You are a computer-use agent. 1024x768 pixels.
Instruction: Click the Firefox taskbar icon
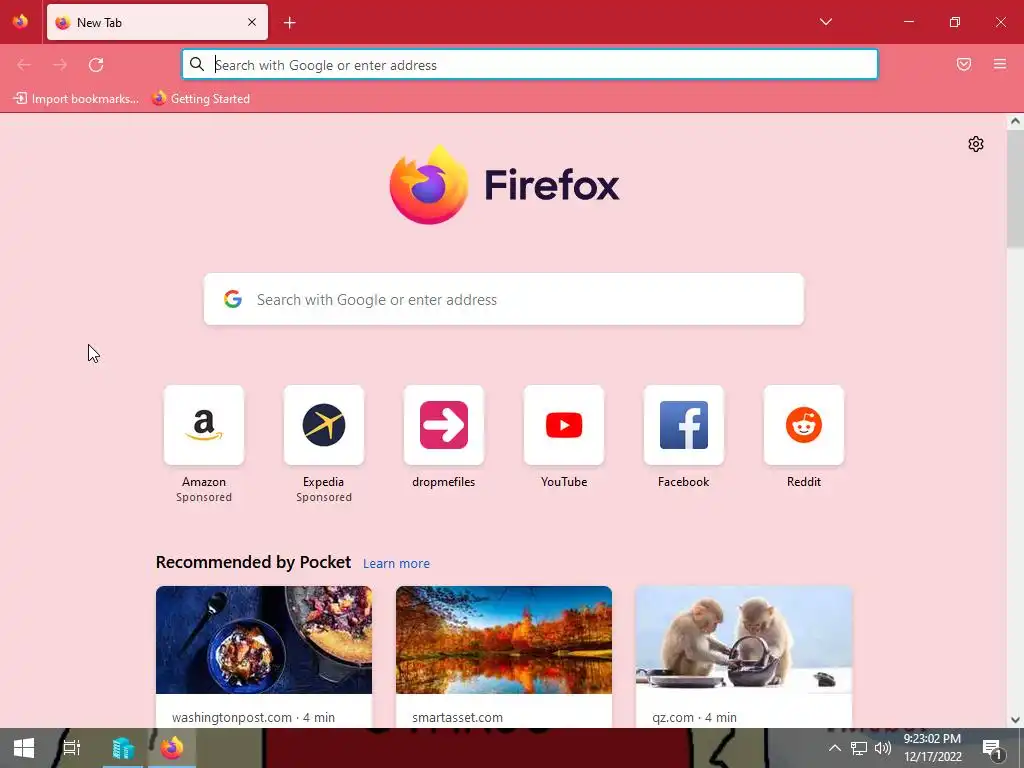tap(172, 748)
